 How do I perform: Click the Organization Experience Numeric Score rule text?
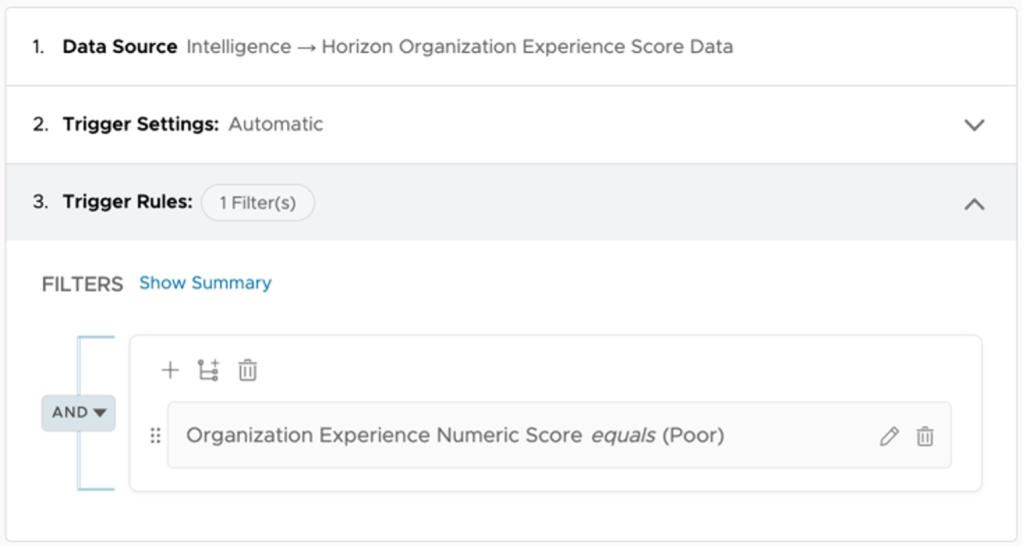click(x=384, y=436)
